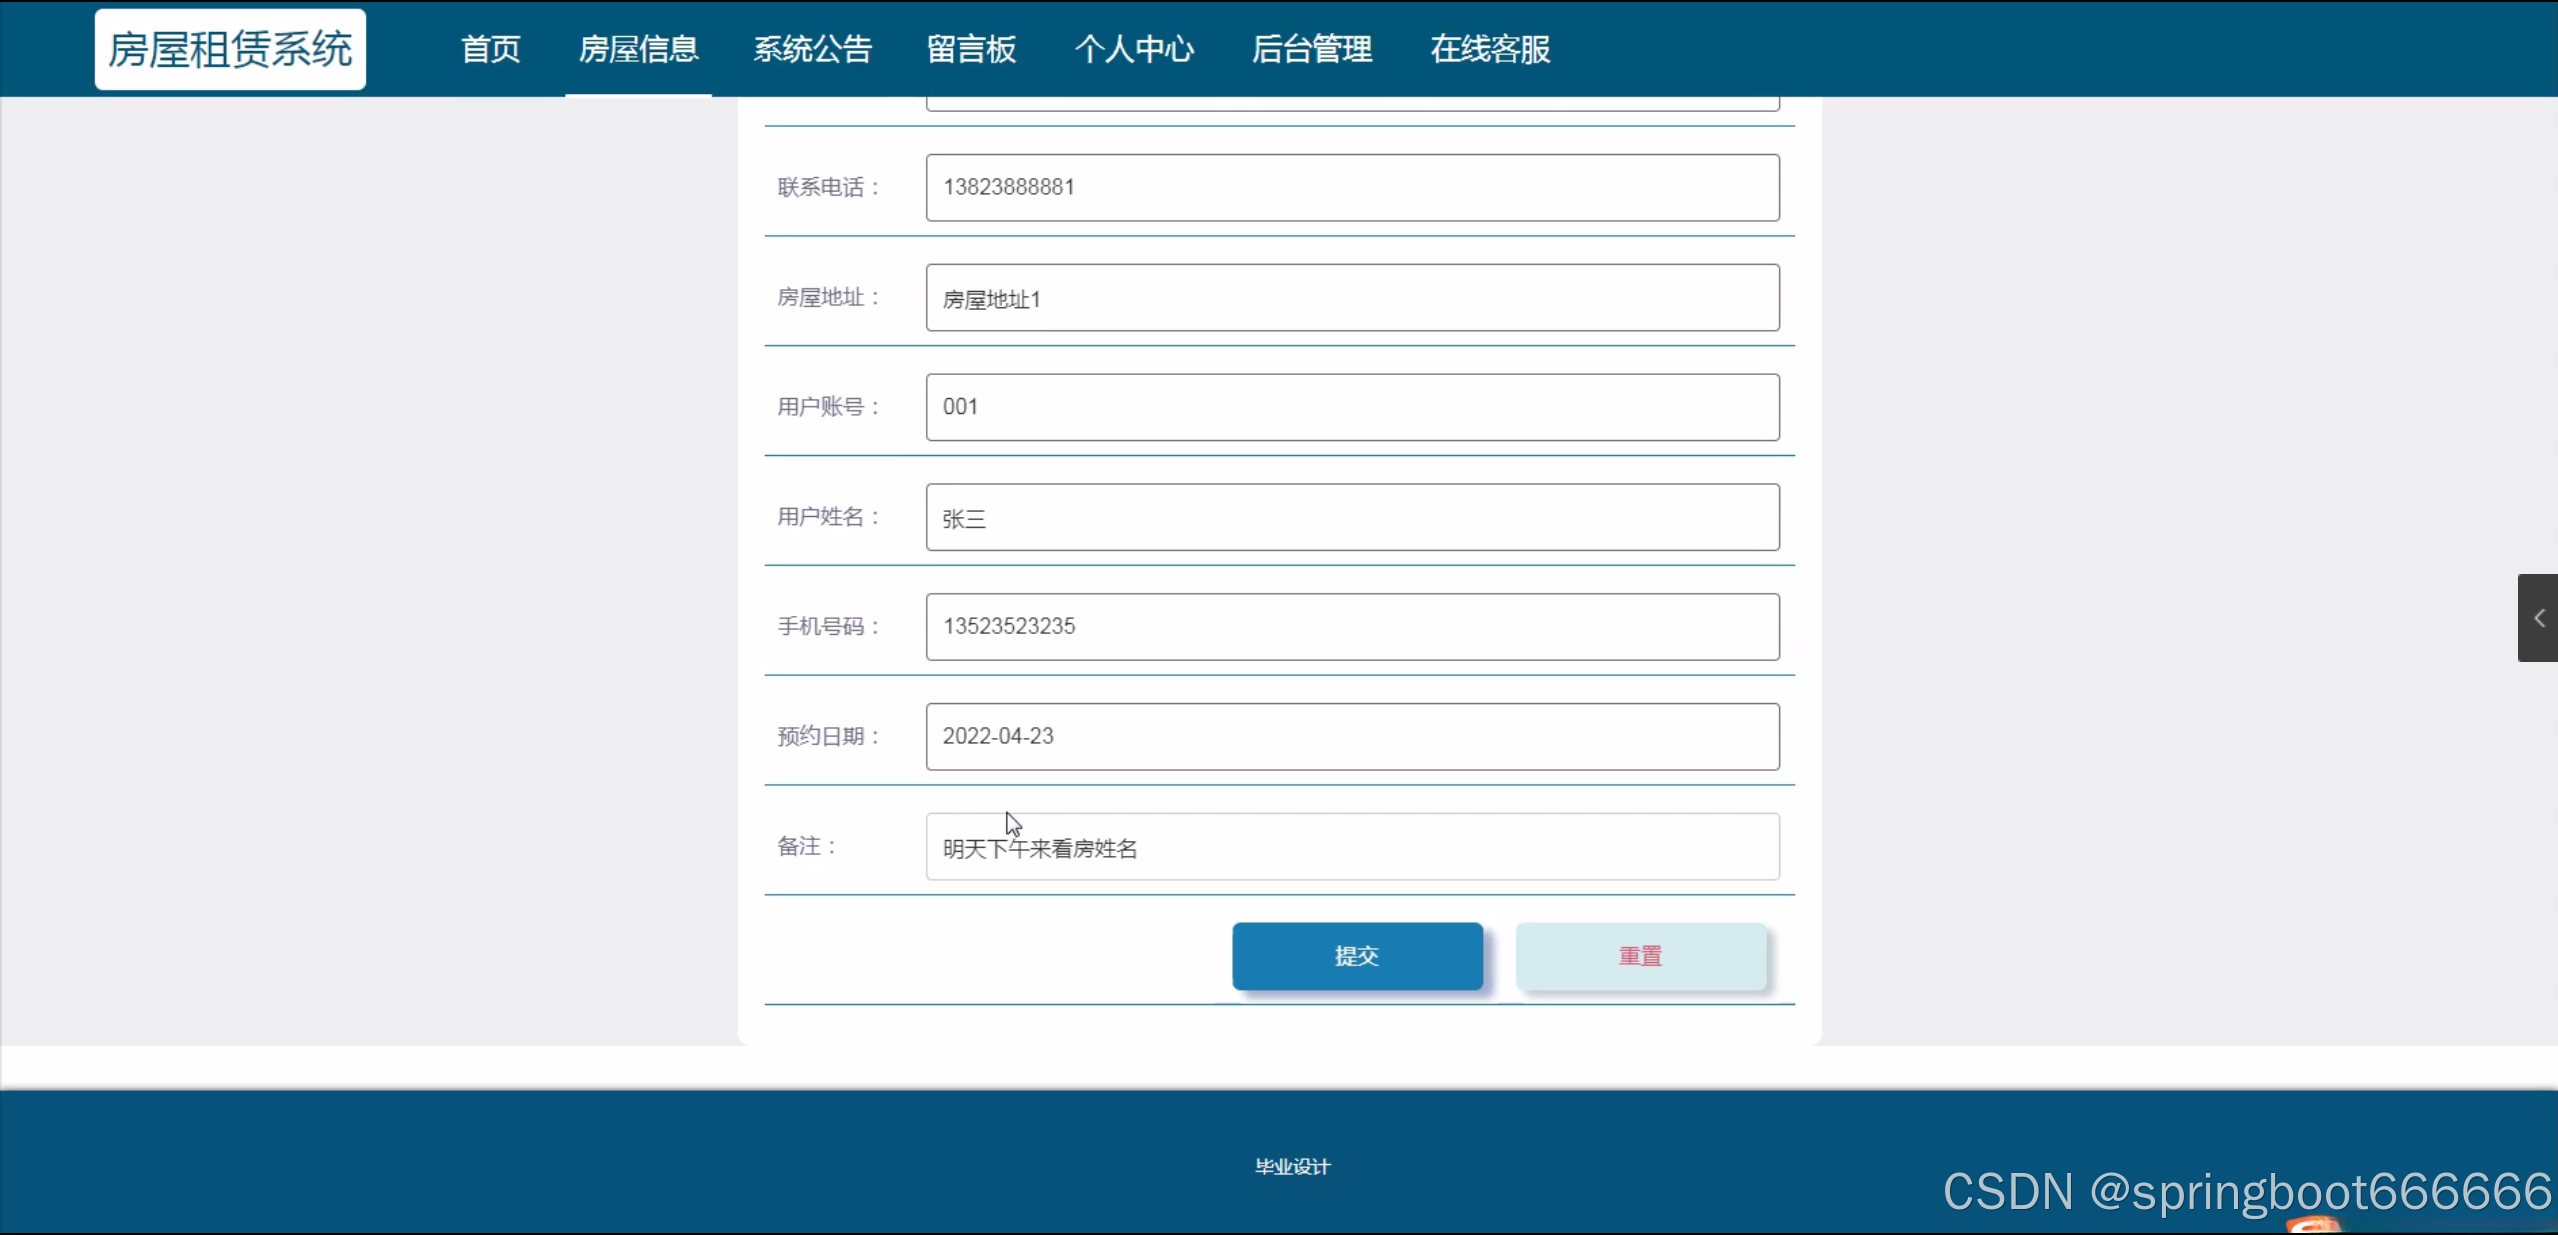Open the 预约日期 date picker field

click(1352, 737)
